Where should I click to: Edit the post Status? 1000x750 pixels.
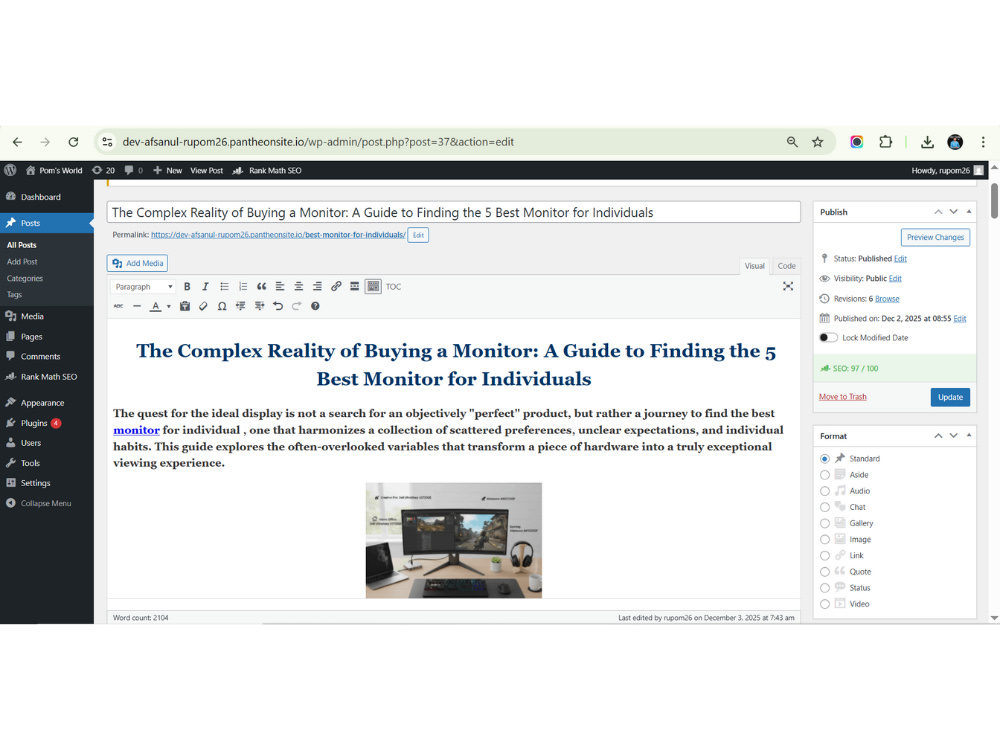[900, 258]
